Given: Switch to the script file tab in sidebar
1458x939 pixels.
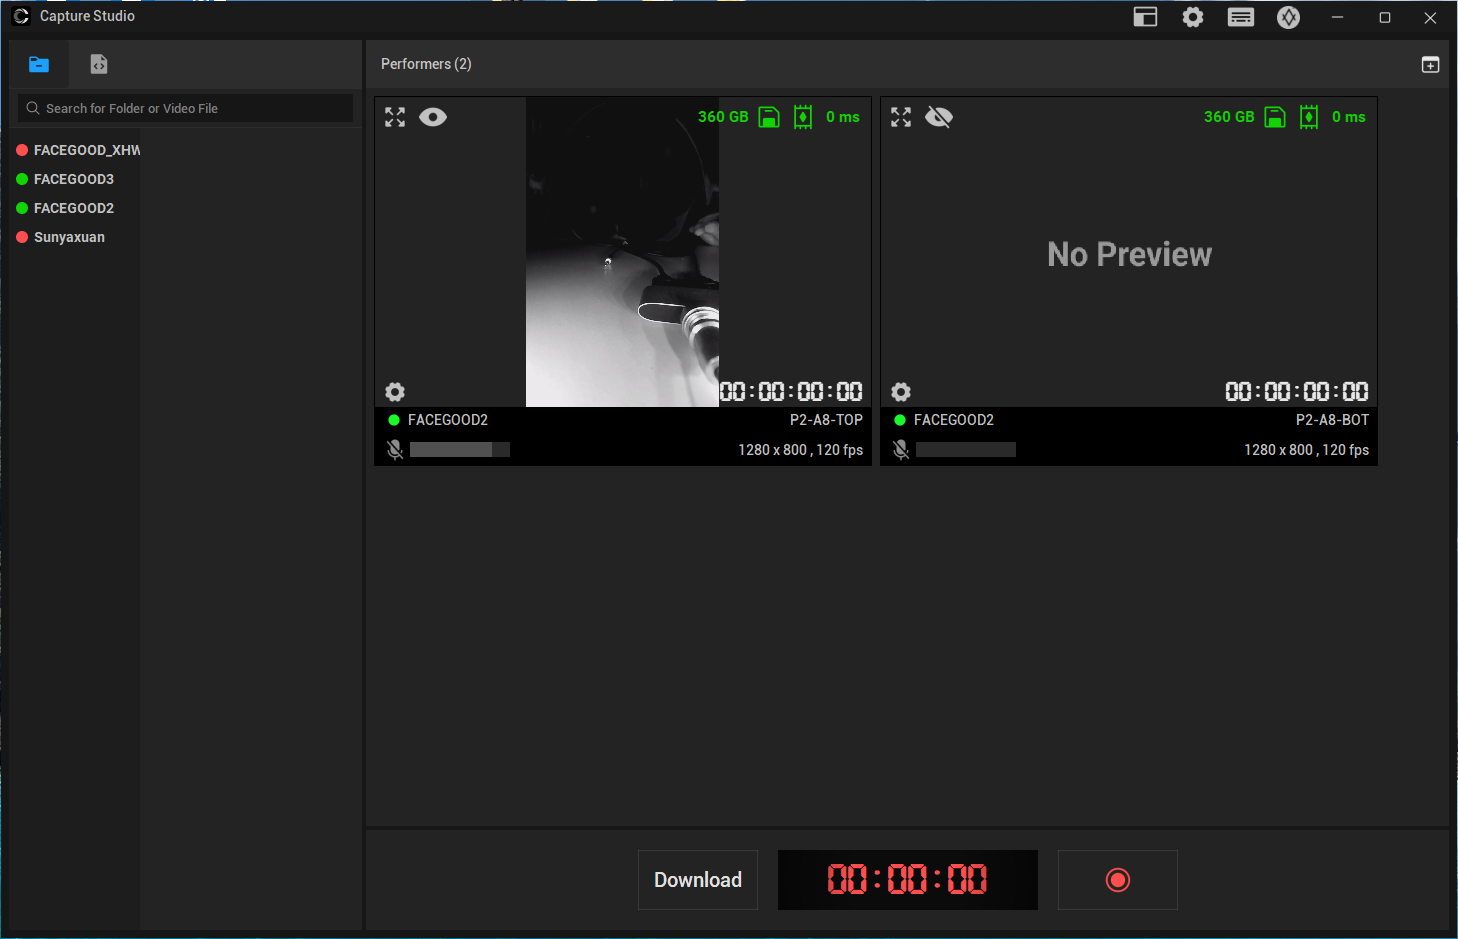Looking at the screenshot, I should coord(99,65).
